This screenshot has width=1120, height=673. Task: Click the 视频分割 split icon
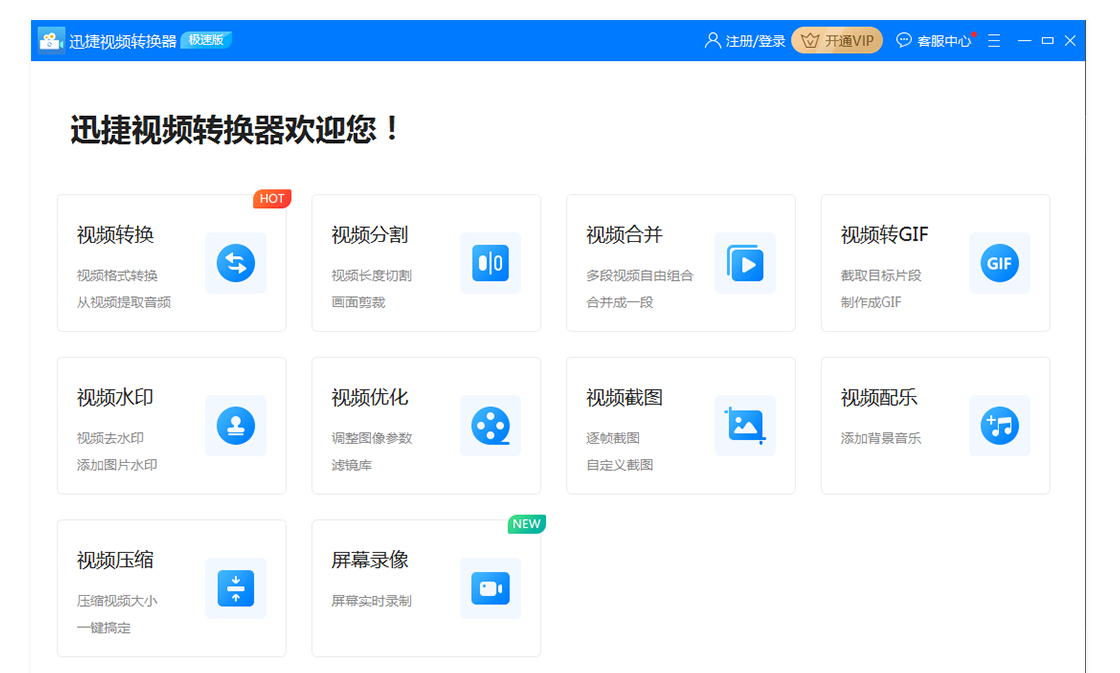[490, 263]
